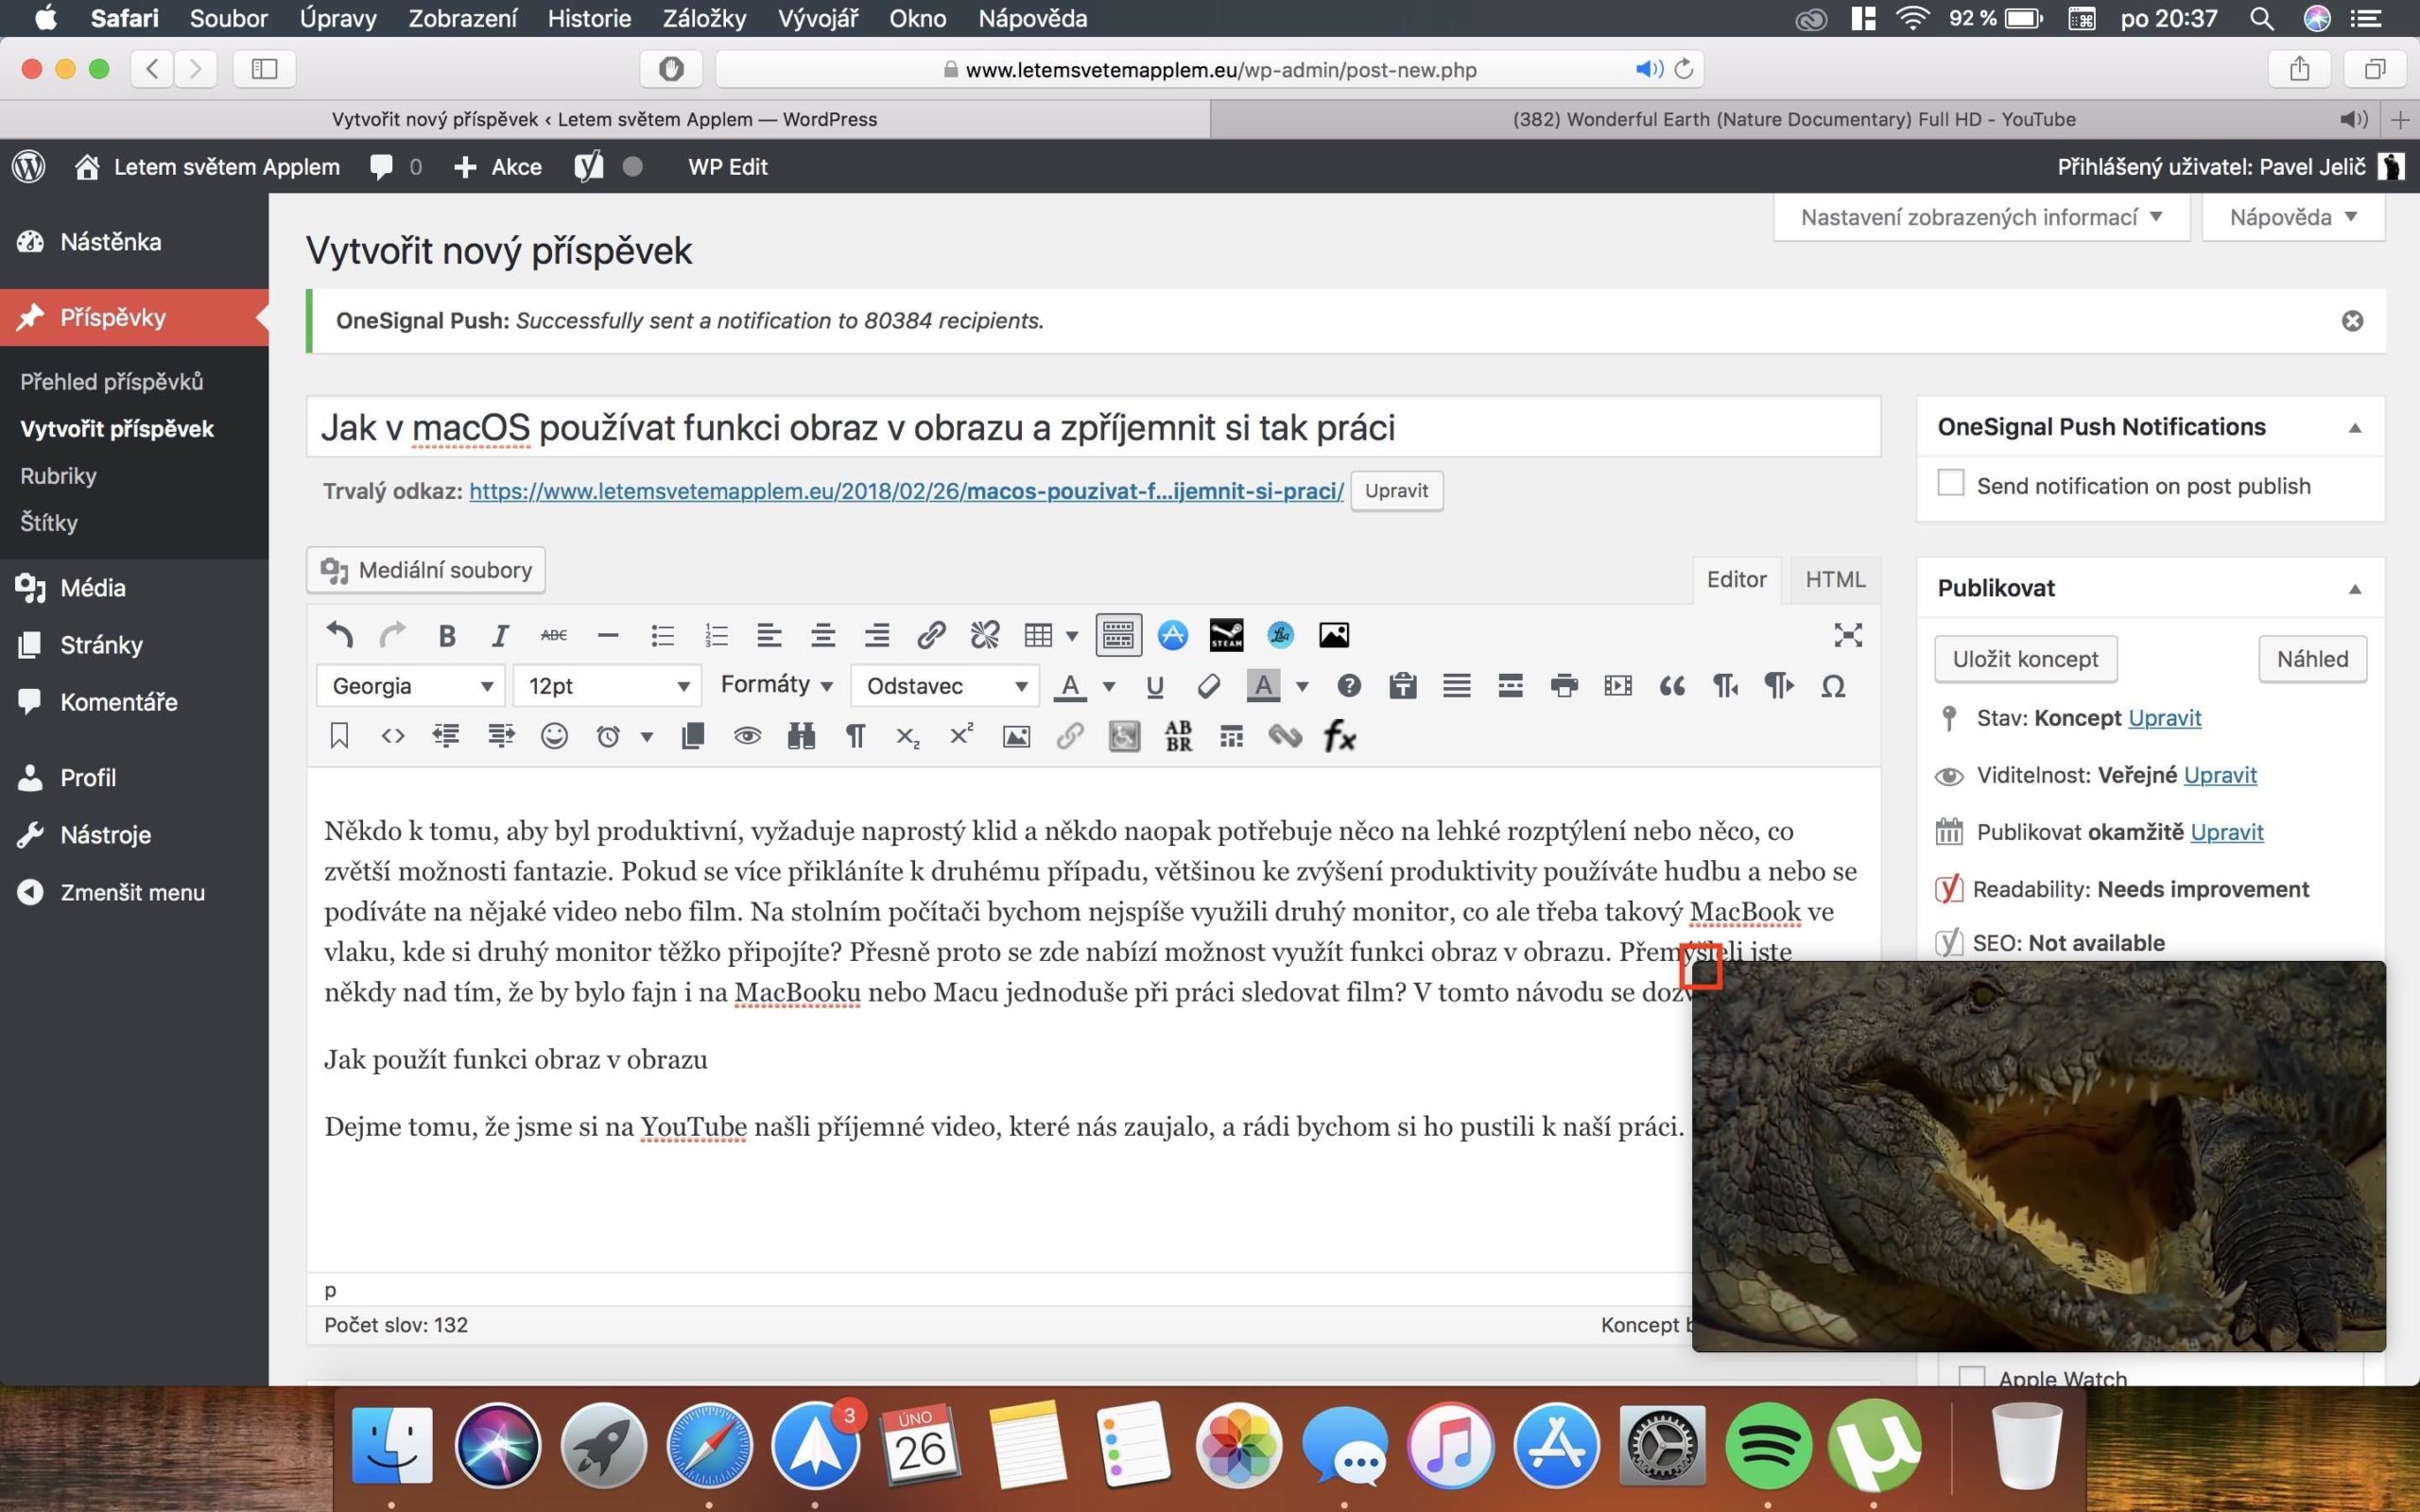Expand the Odstavec paragraph format dropdown

tap(945, 686)
